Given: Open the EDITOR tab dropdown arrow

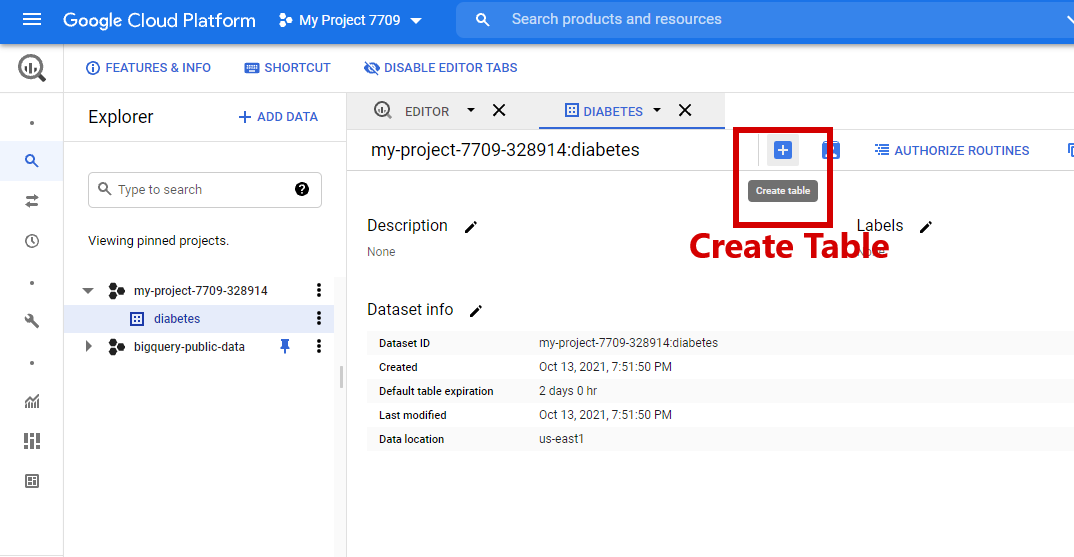Looking at the screenshot, I should (x=471, y=110).
